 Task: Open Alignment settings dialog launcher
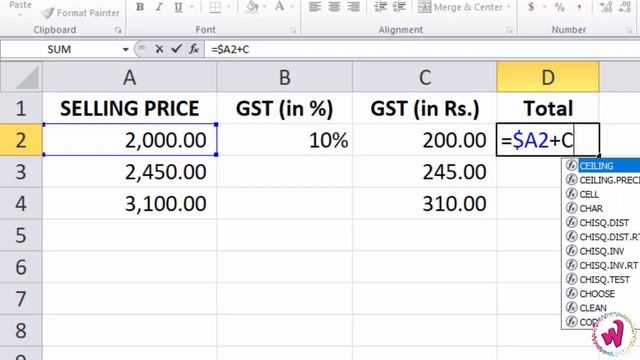[509, 30]
